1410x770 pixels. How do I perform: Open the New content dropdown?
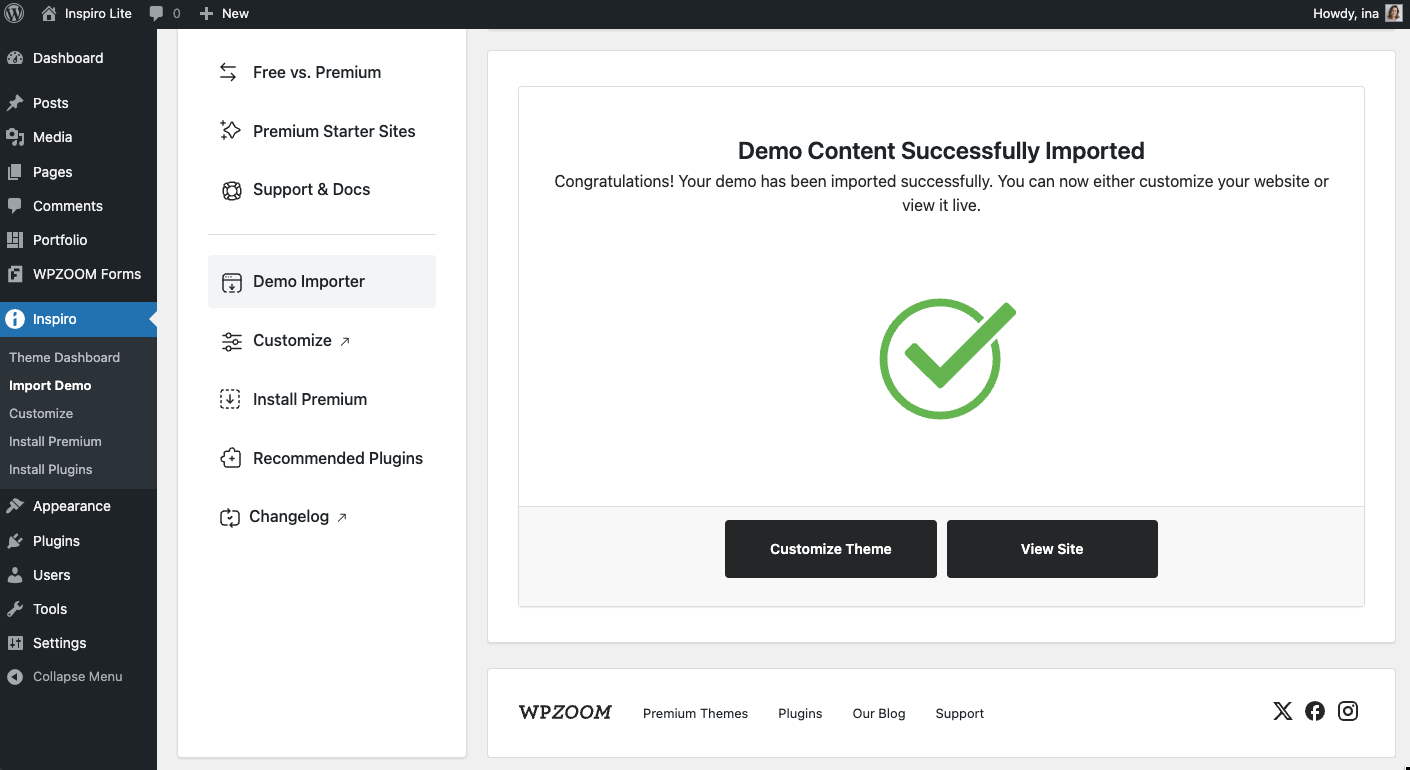(224, 13)
